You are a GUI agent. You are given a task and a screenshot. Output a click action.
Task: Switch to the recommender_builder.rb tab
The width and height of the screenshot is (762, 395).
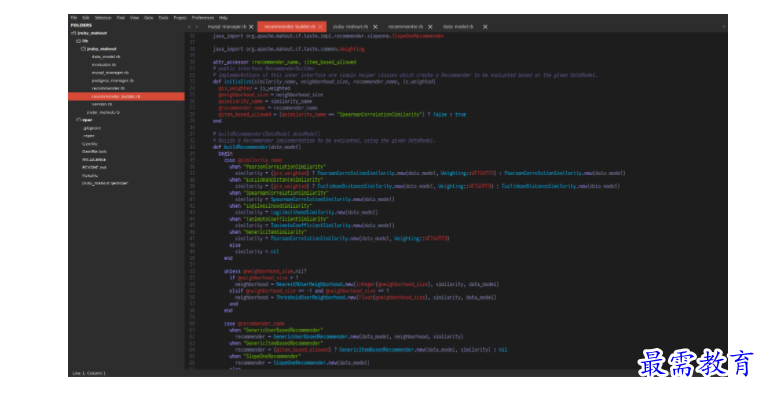[290, 27]
